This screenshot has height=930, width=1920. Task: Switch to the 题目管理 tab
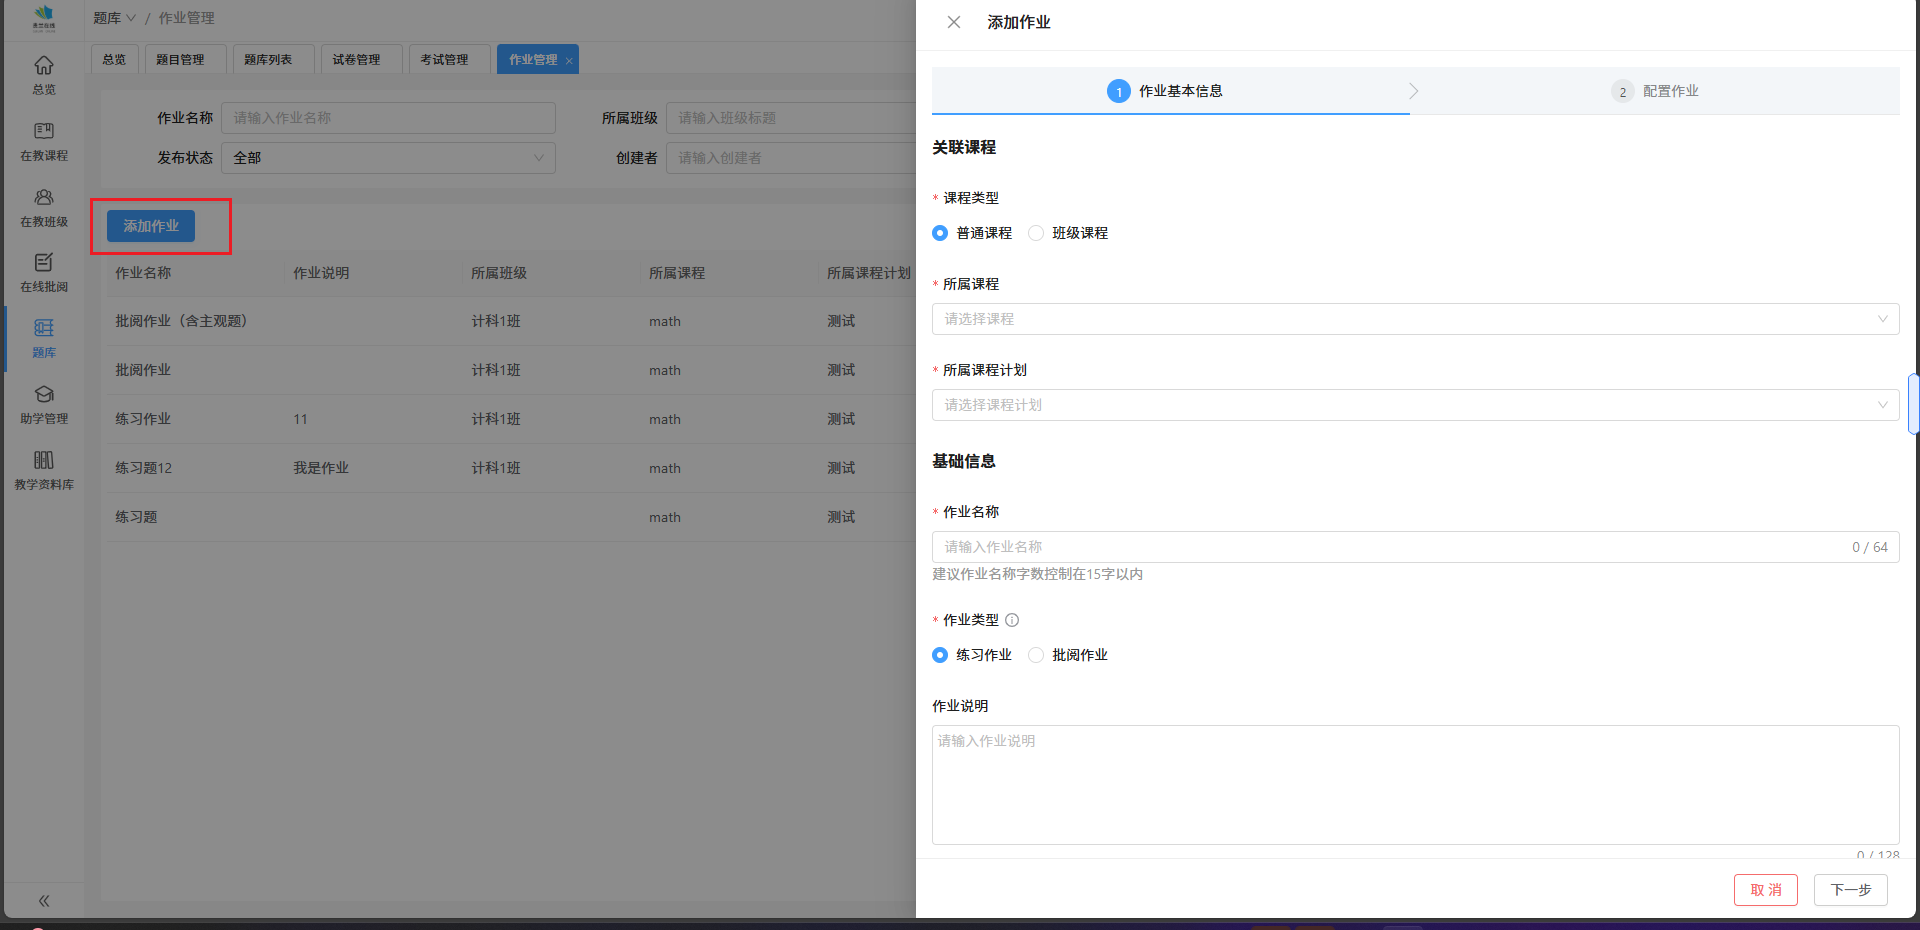pyautogui.click(x=181, y=60)
